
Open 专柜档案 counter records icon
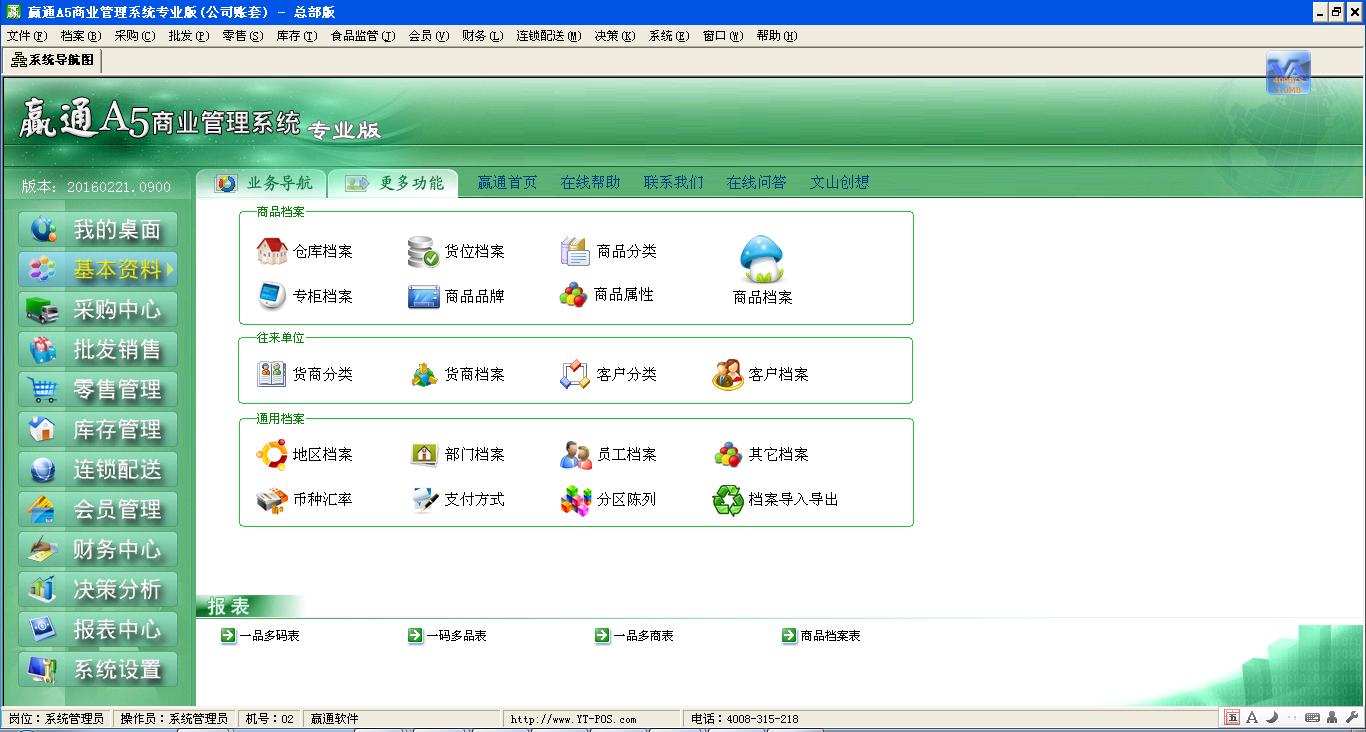(x=273, y=296)
